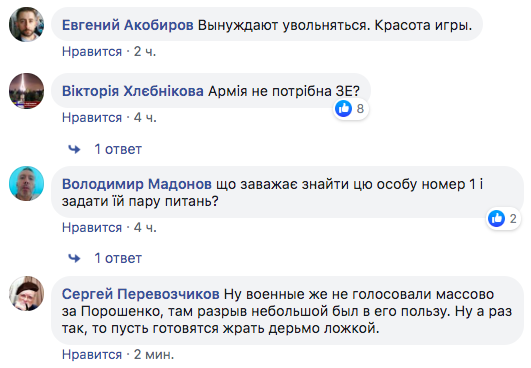Open Евгений Акобиров name link

[x=128, y=25]
